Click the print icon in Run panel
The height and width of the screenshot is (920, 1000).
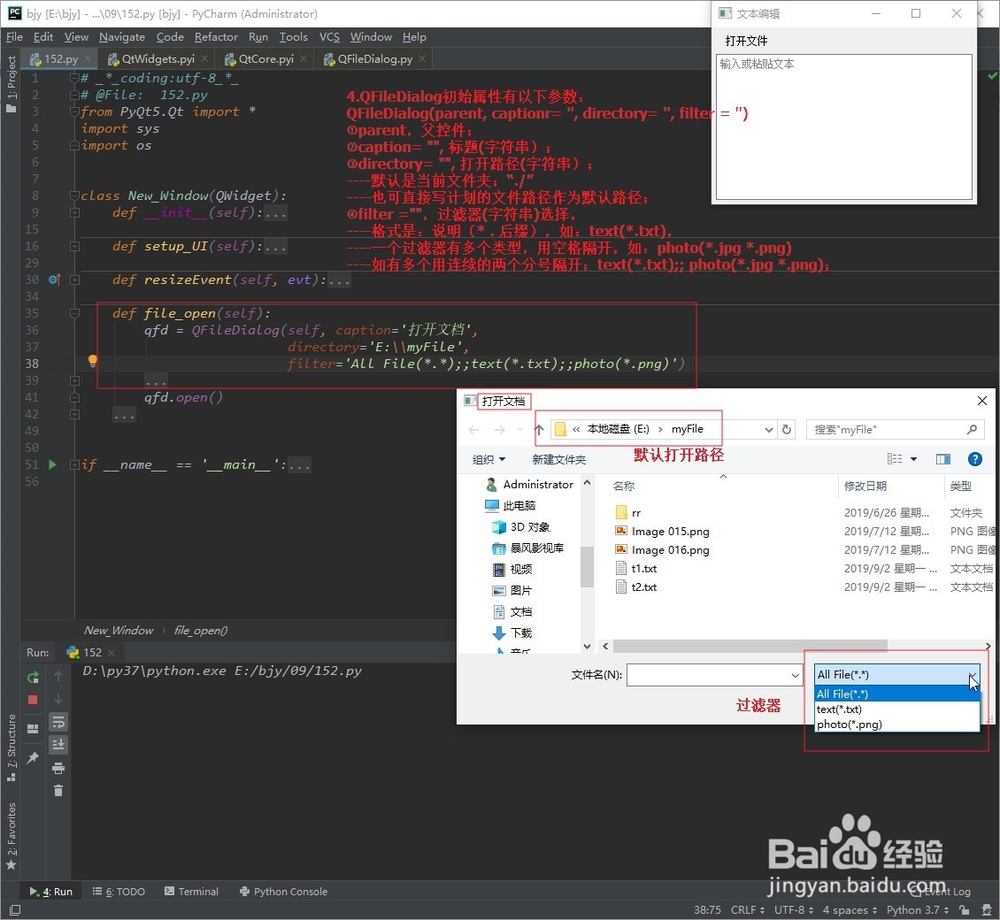58,768
